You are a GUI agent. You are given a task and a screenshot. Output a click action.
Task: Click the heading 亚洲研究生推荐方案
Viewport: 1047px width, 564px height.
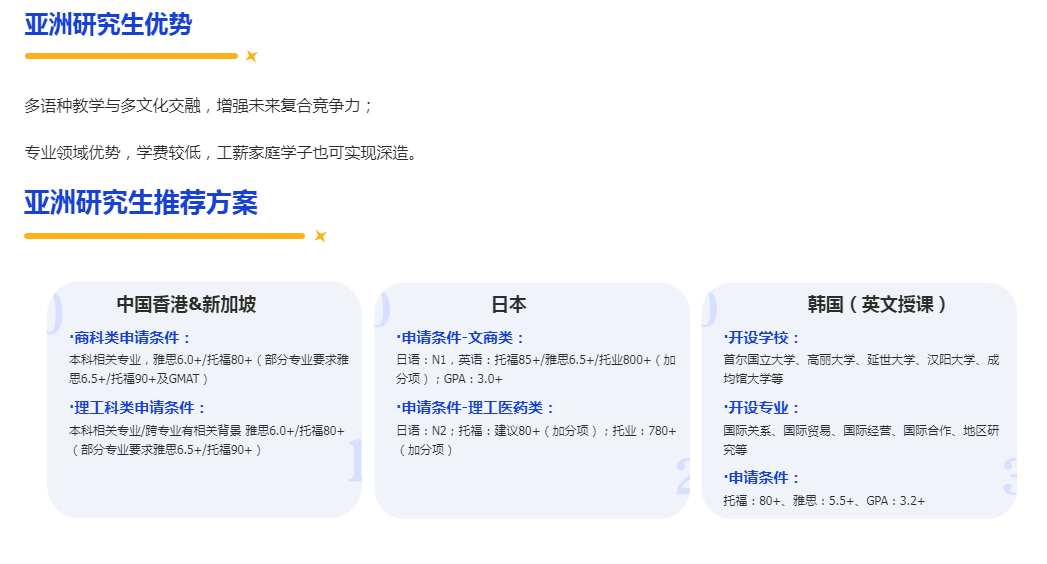click(141, 202)
